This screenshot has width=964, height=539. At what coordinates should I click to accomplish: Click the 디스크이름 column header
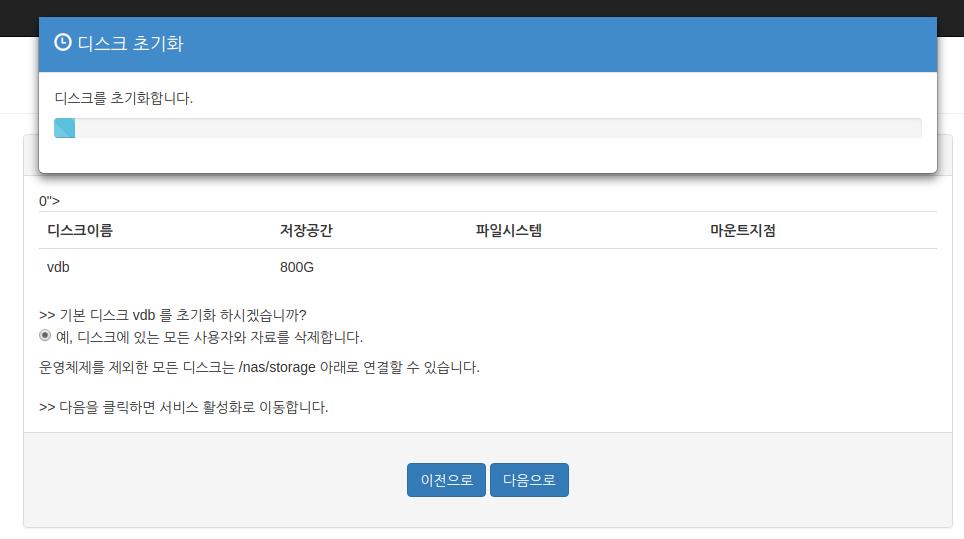click(x=80, y=230)
